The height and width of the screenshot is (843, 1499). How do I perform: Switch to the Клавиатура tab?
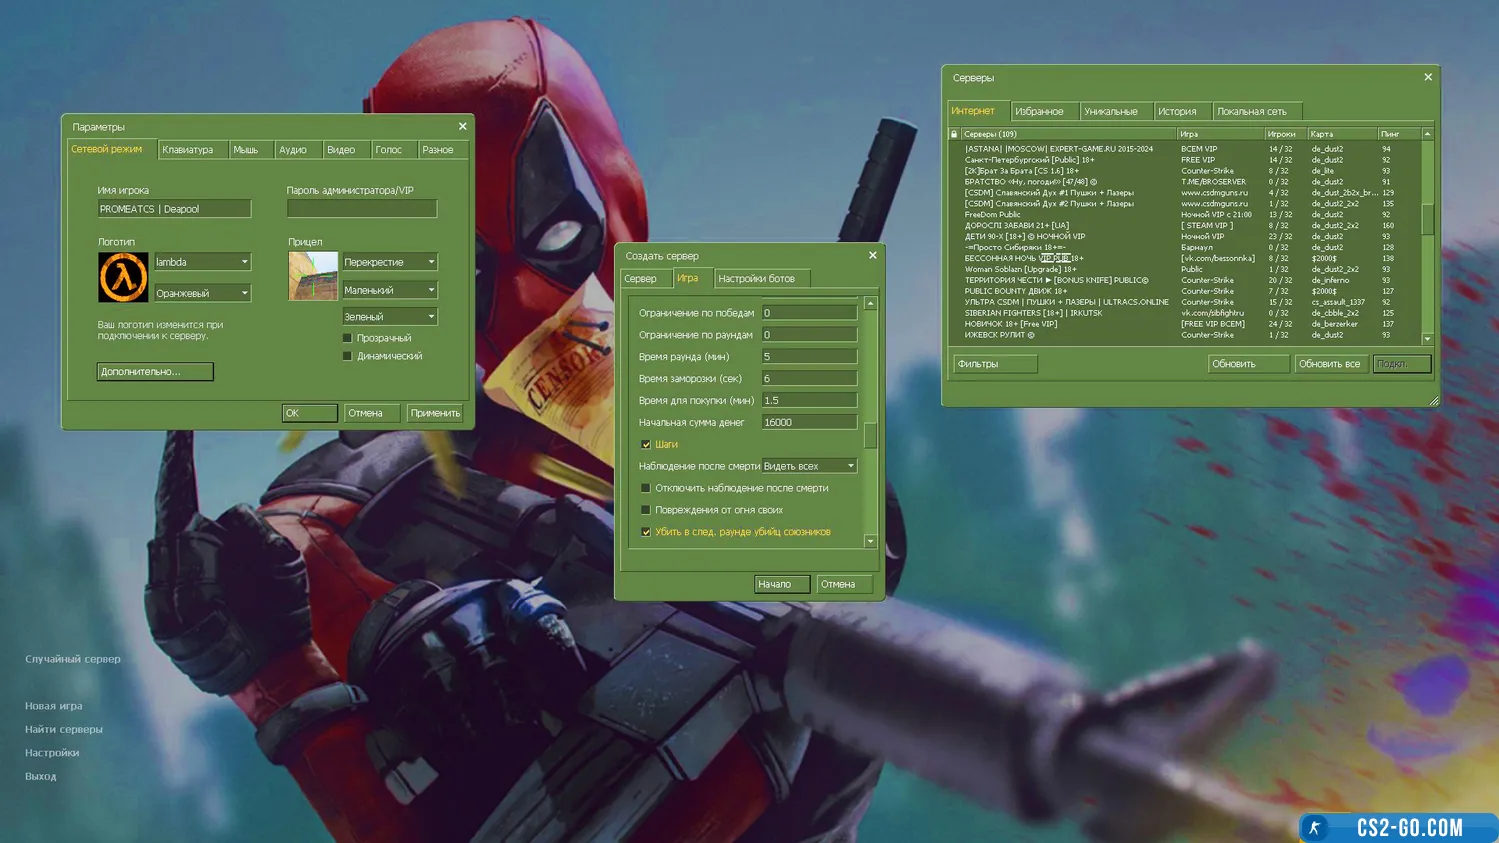pos(188,150)
